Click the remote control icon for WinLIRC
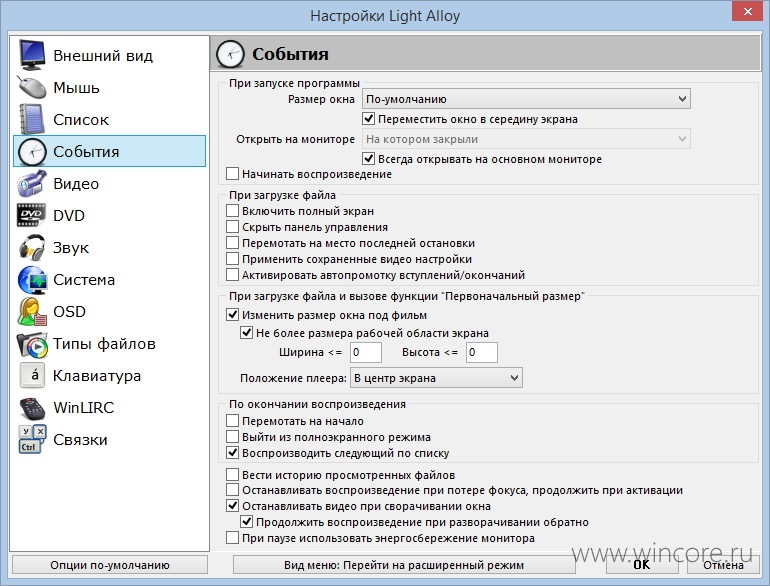 [x=32, y=408]
